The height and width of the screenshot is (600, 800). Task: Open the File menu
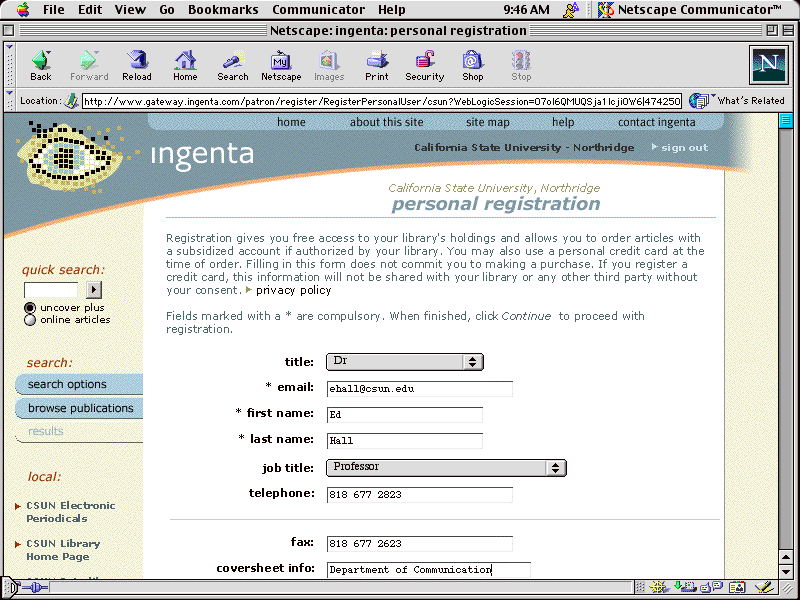tap(54, 9)
